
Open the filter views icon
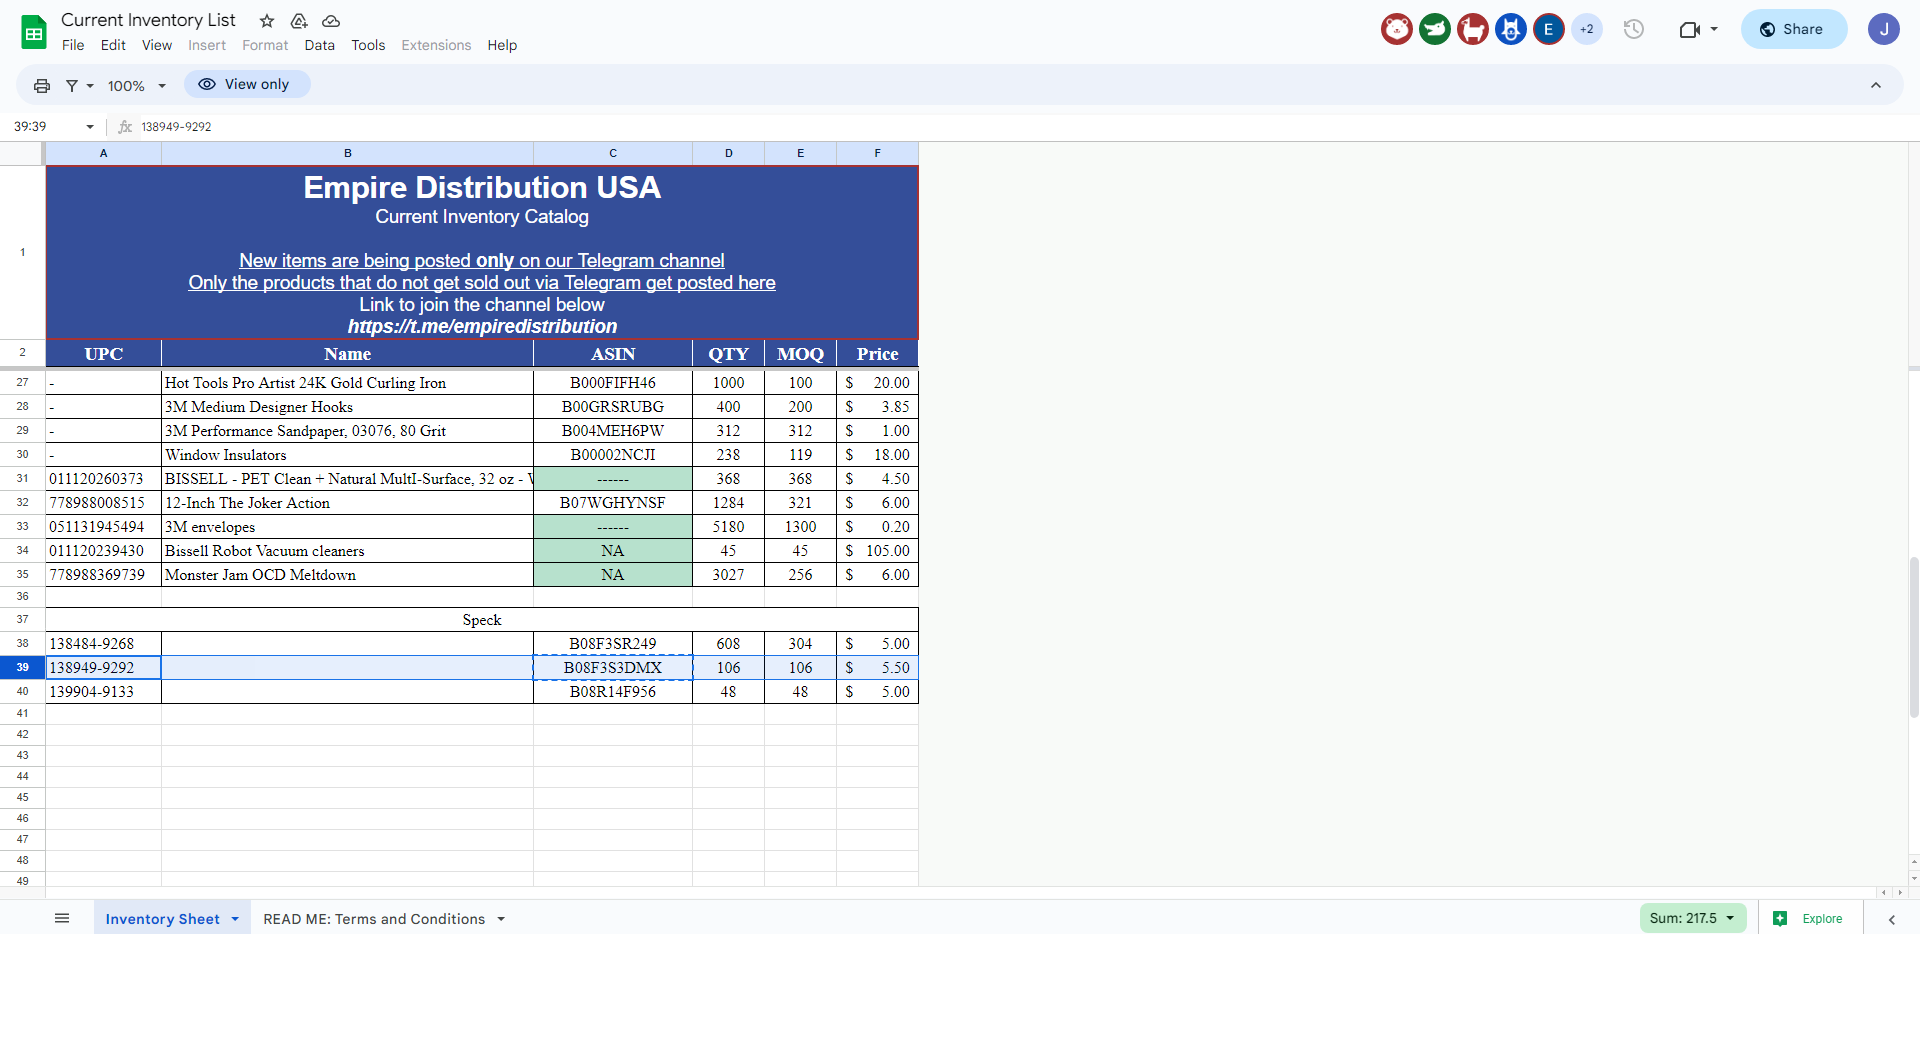point(72,86)
